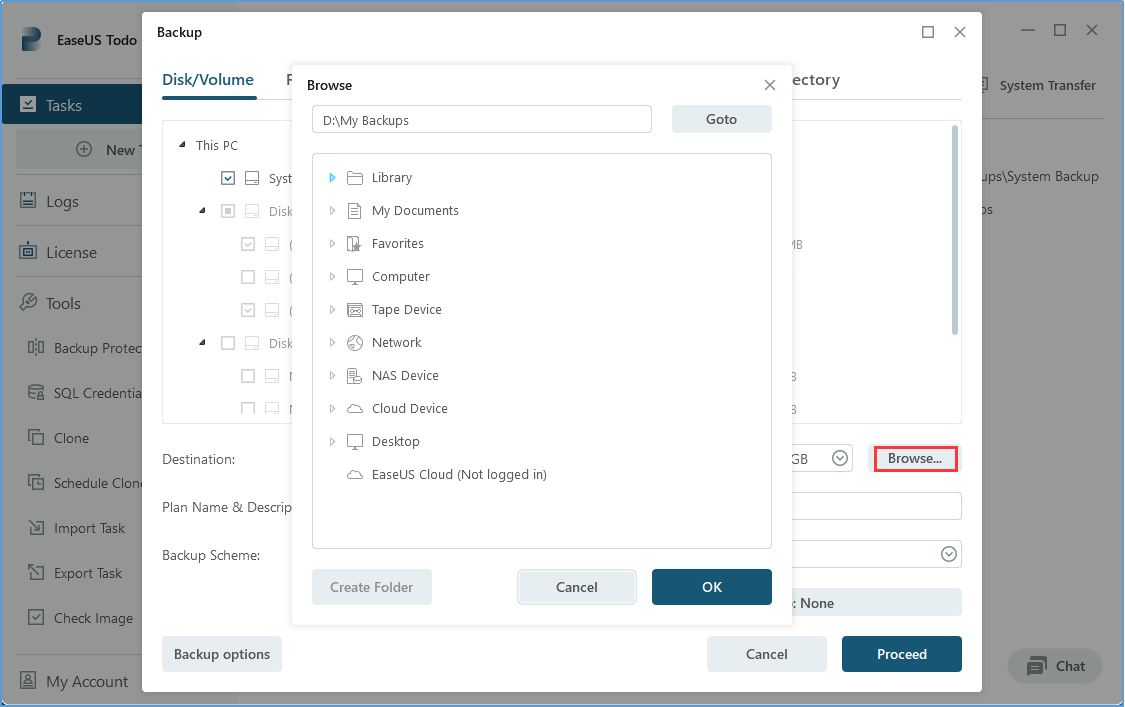Click the Goto button

[x=722, y=119]
